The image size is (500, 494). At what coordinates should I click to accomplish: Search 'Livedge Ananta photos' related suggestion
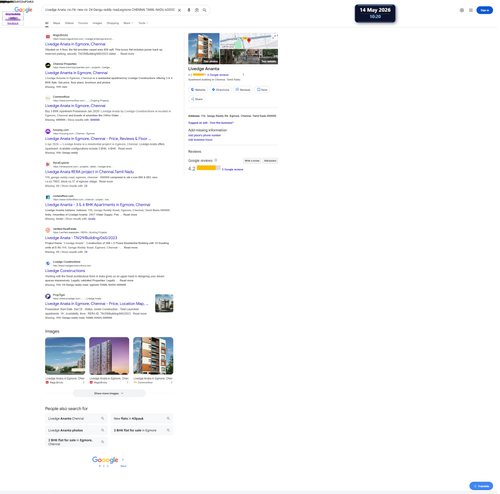coord(76,430)
